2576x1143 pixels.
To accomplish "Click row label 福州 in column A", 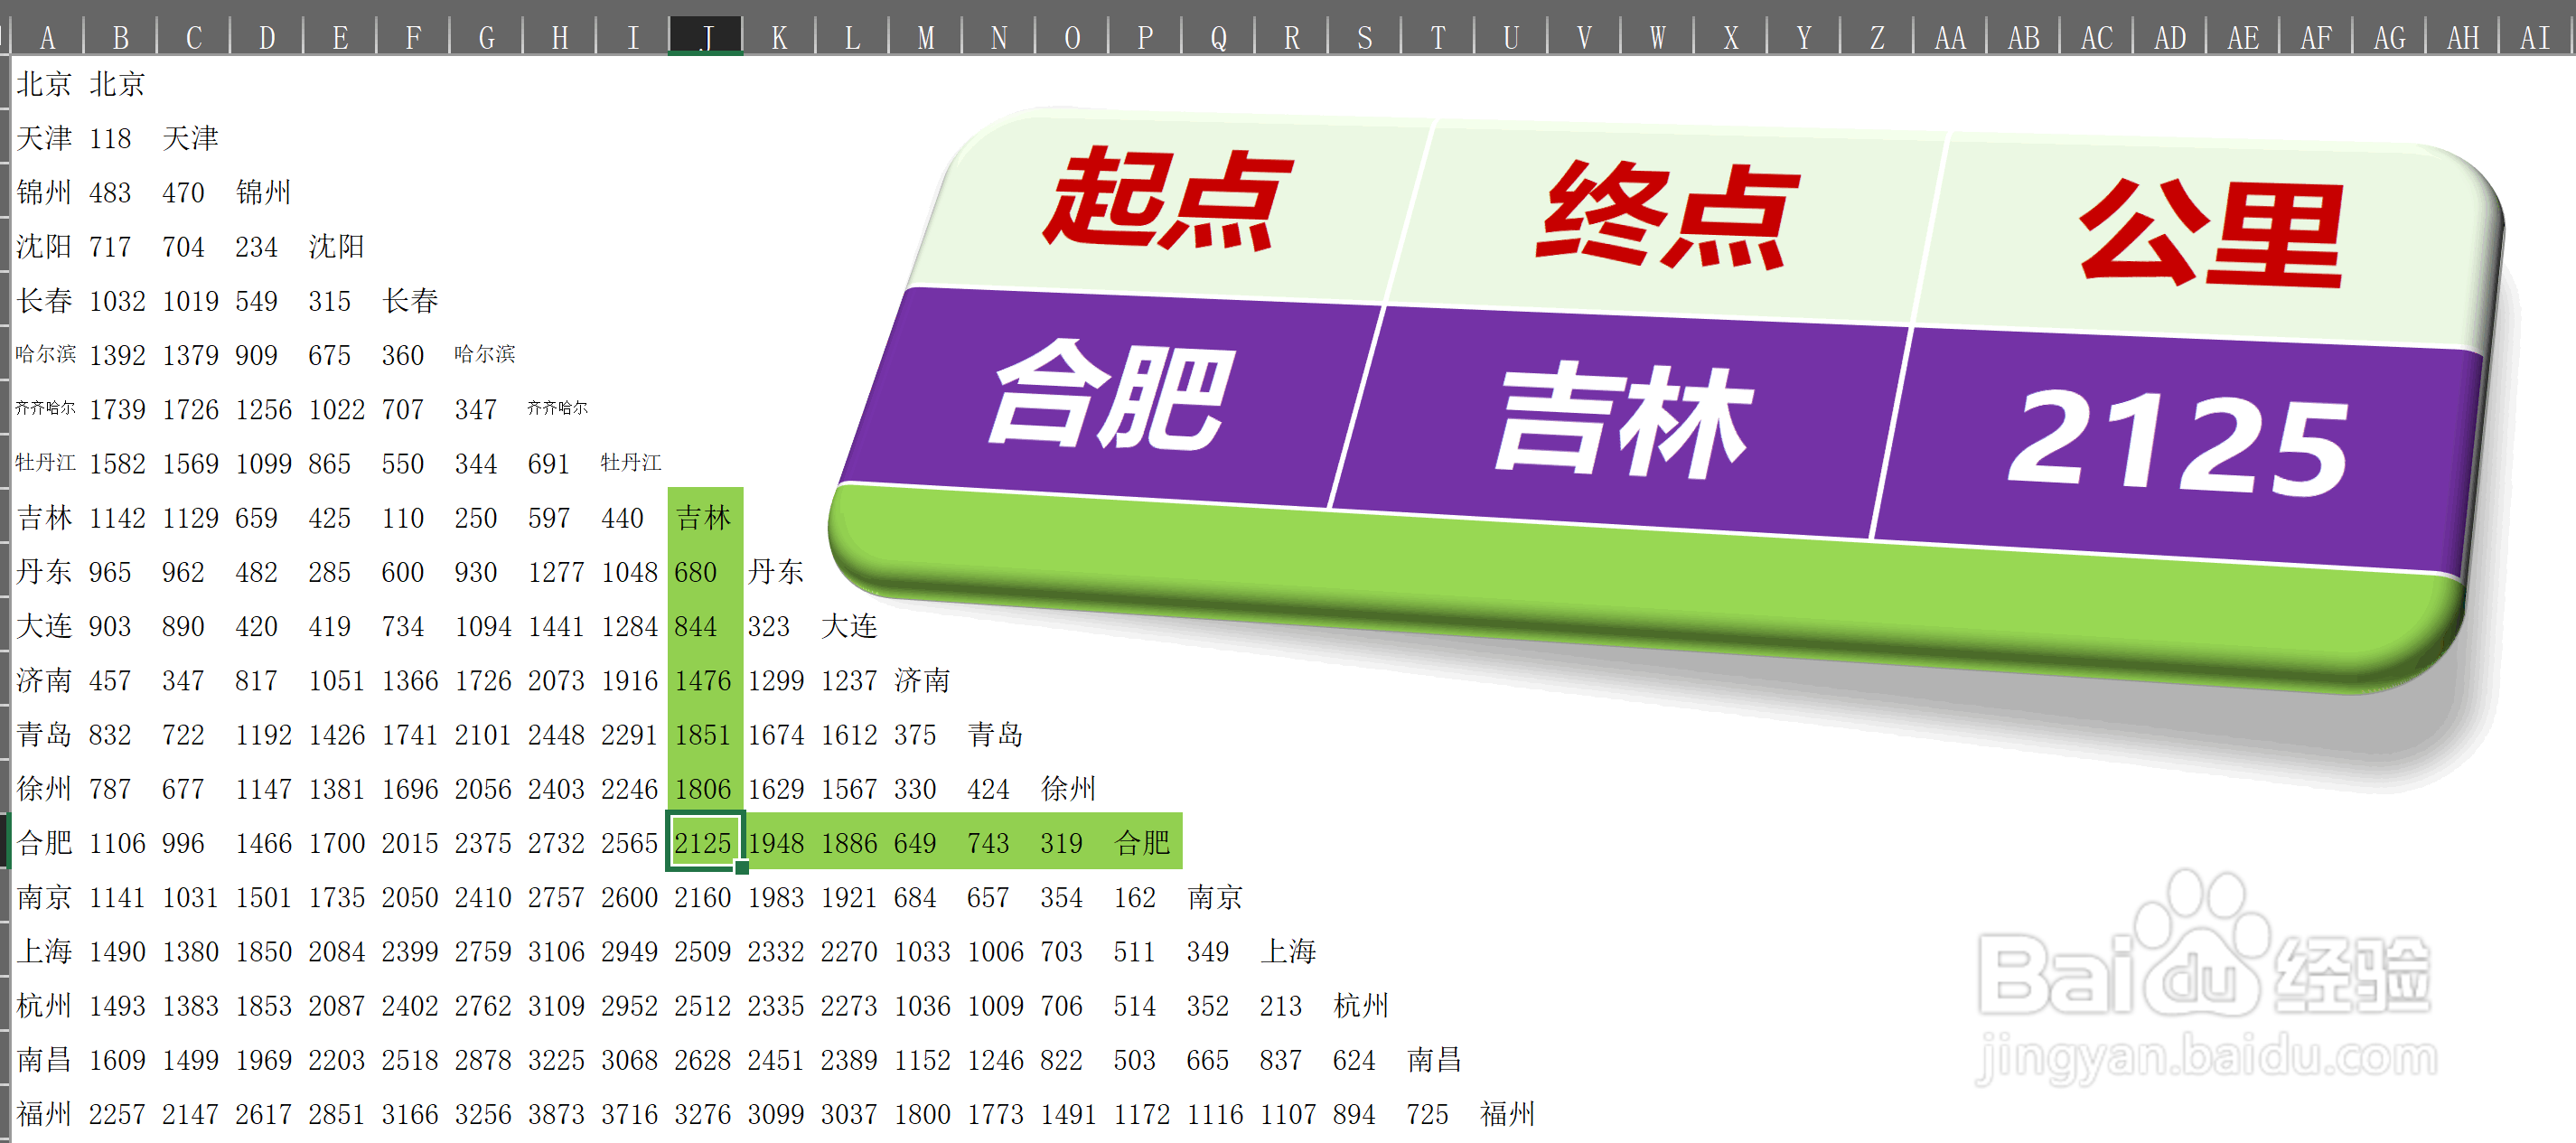I will [x=45, y=1113].
